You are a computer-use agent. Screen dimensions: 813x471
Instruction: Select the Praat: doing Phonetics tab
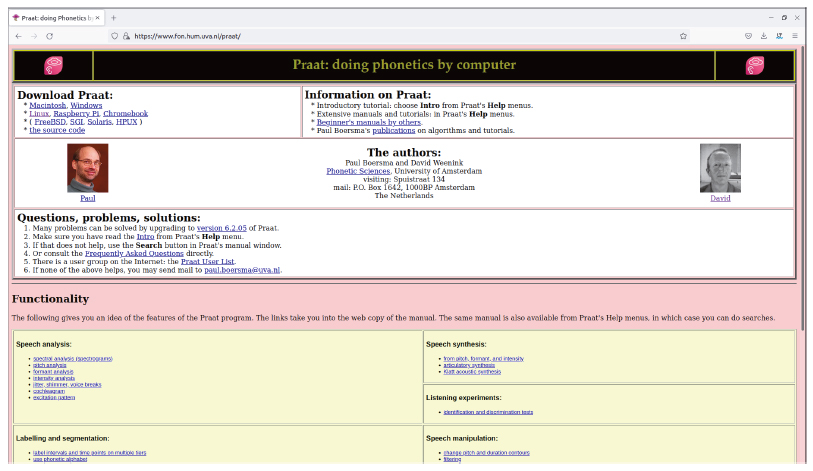[50, 17]
